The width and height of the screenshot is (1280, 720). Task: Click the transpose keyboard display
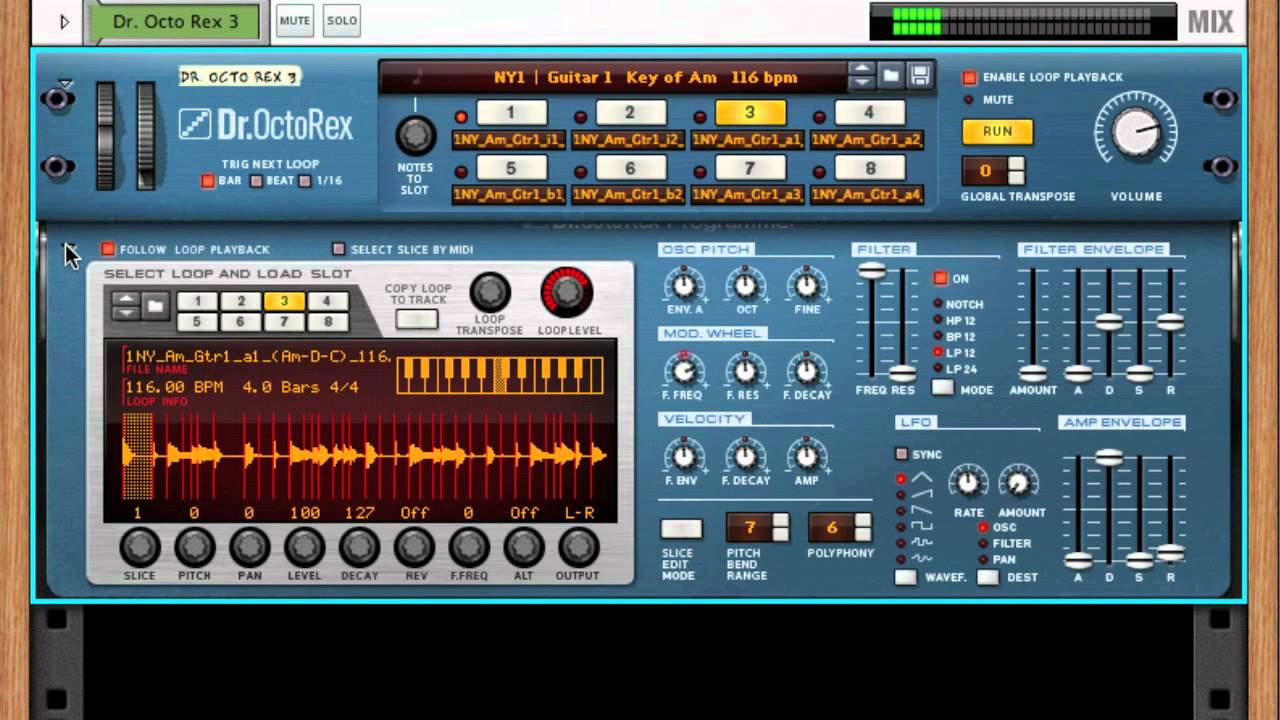pos(500,376)
